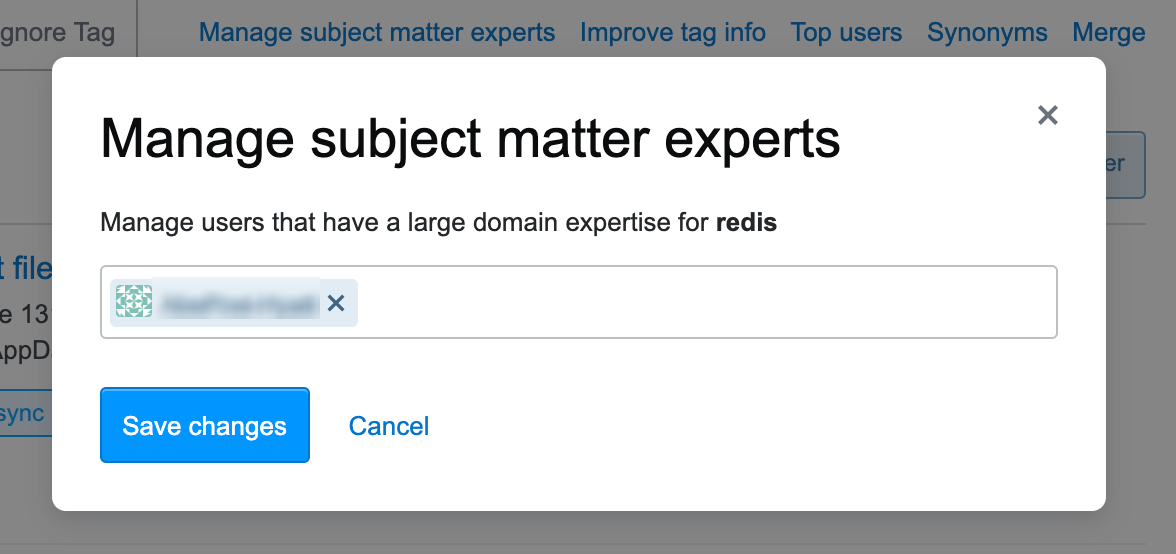Click the expert's identicon avatar

coord(134,302)
